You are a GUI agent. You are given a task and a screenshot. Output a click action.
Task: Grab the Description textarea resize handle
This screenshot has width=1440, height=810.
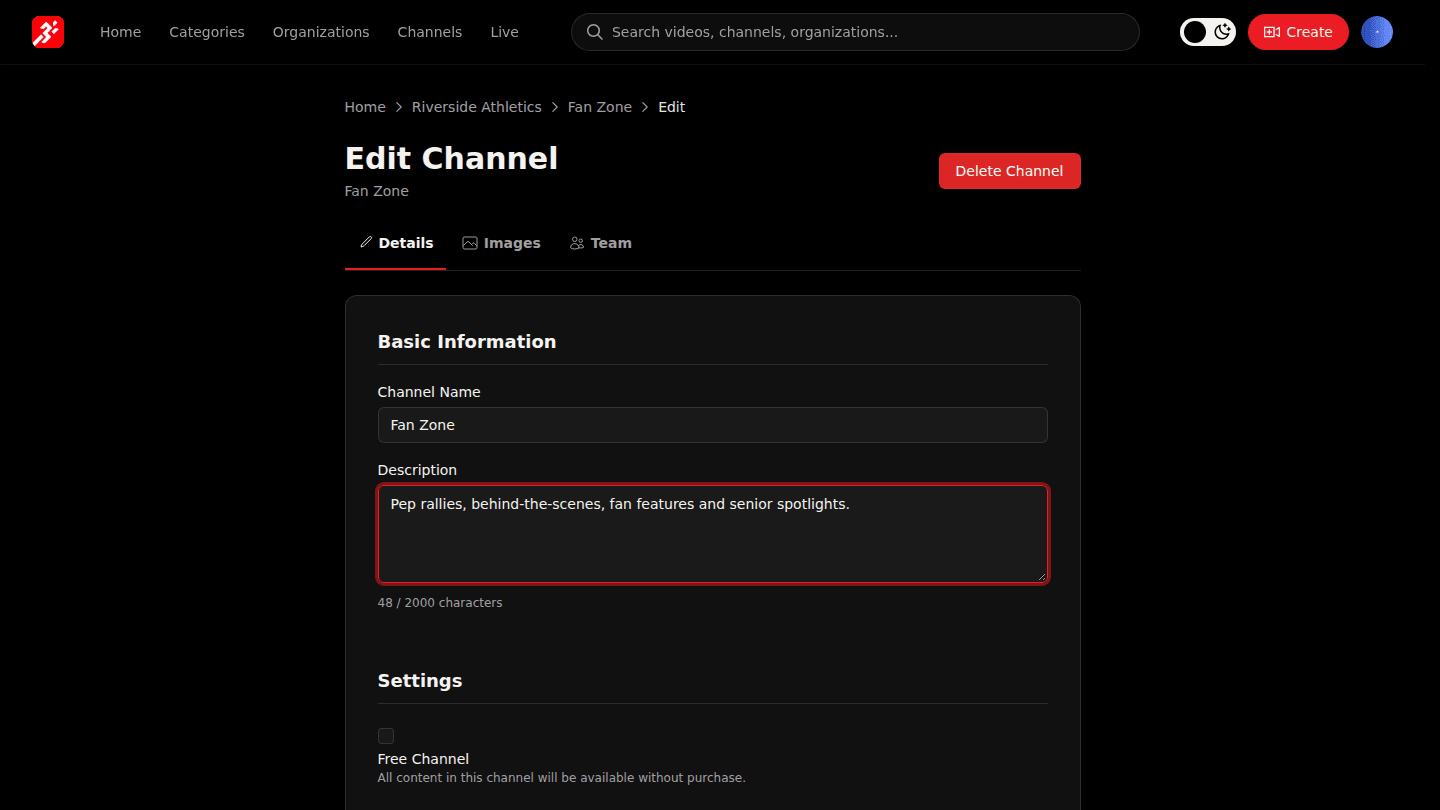(x=1041, y=575)
